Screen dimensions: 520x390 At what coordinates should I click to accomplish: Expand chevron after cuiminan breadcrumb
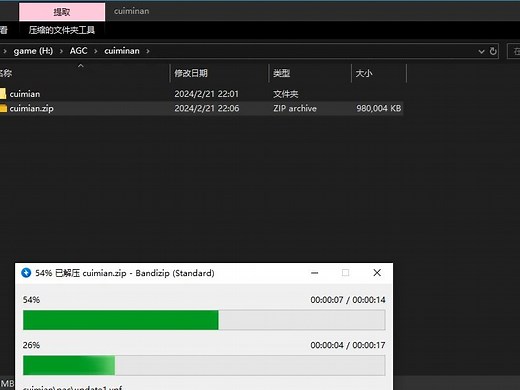tap(148, 51)
